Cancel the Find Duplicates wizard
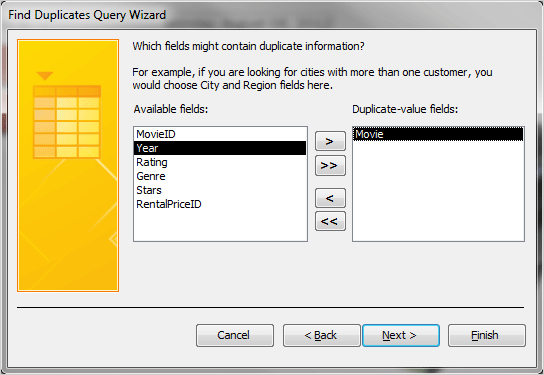This screenshot has width=544, height=375. [235, 335]
